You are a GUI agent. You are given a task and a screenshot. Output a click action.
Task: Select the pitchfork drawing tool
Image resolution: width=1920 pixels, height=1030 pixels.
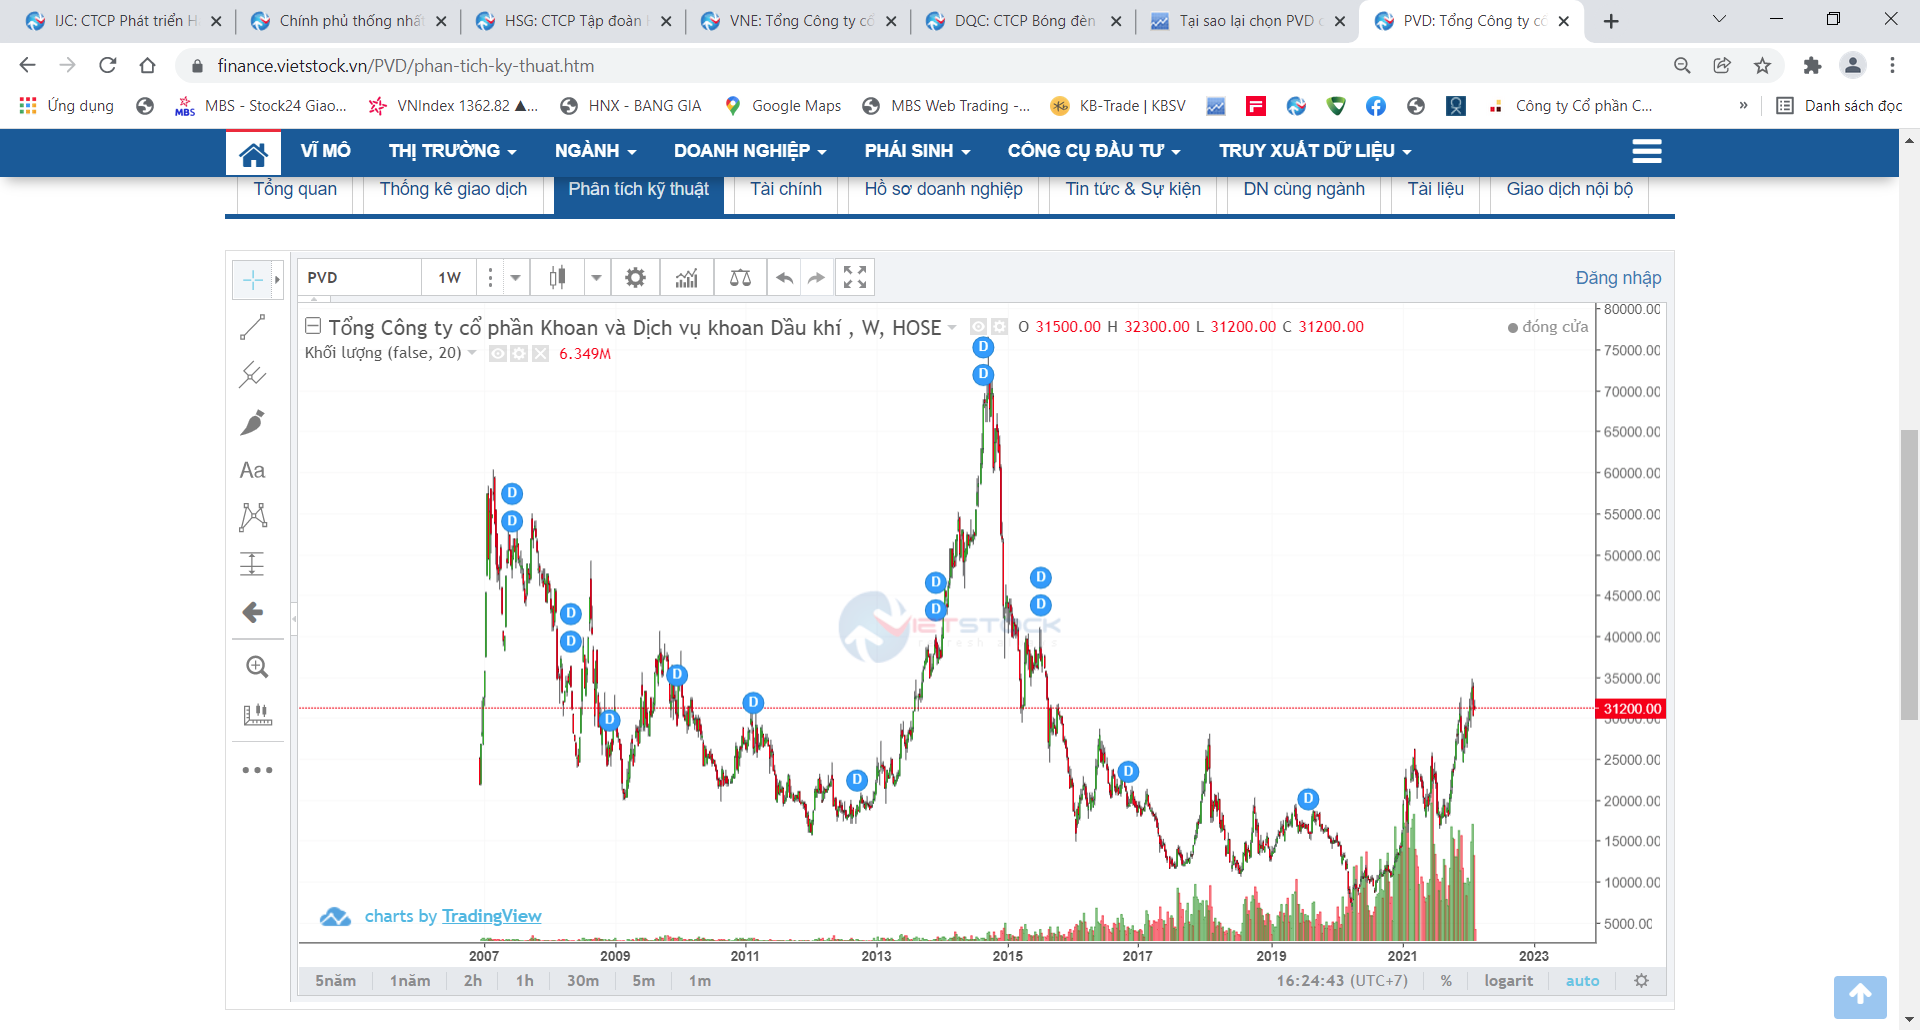253,374
